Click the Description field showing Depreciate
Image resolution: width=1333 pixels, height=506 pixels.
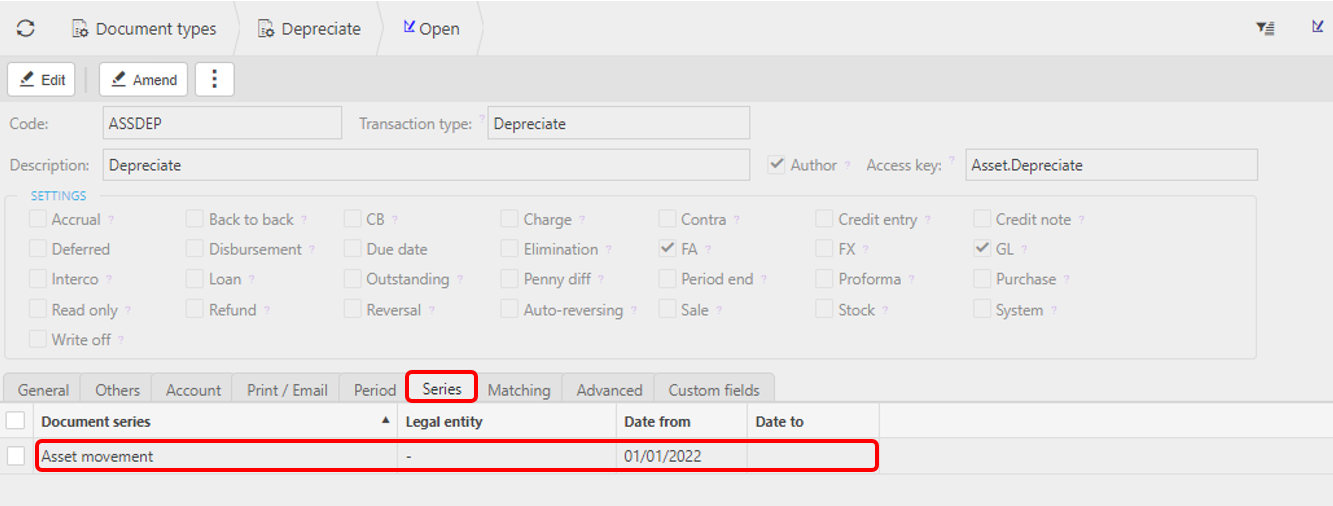coord(426,165)
